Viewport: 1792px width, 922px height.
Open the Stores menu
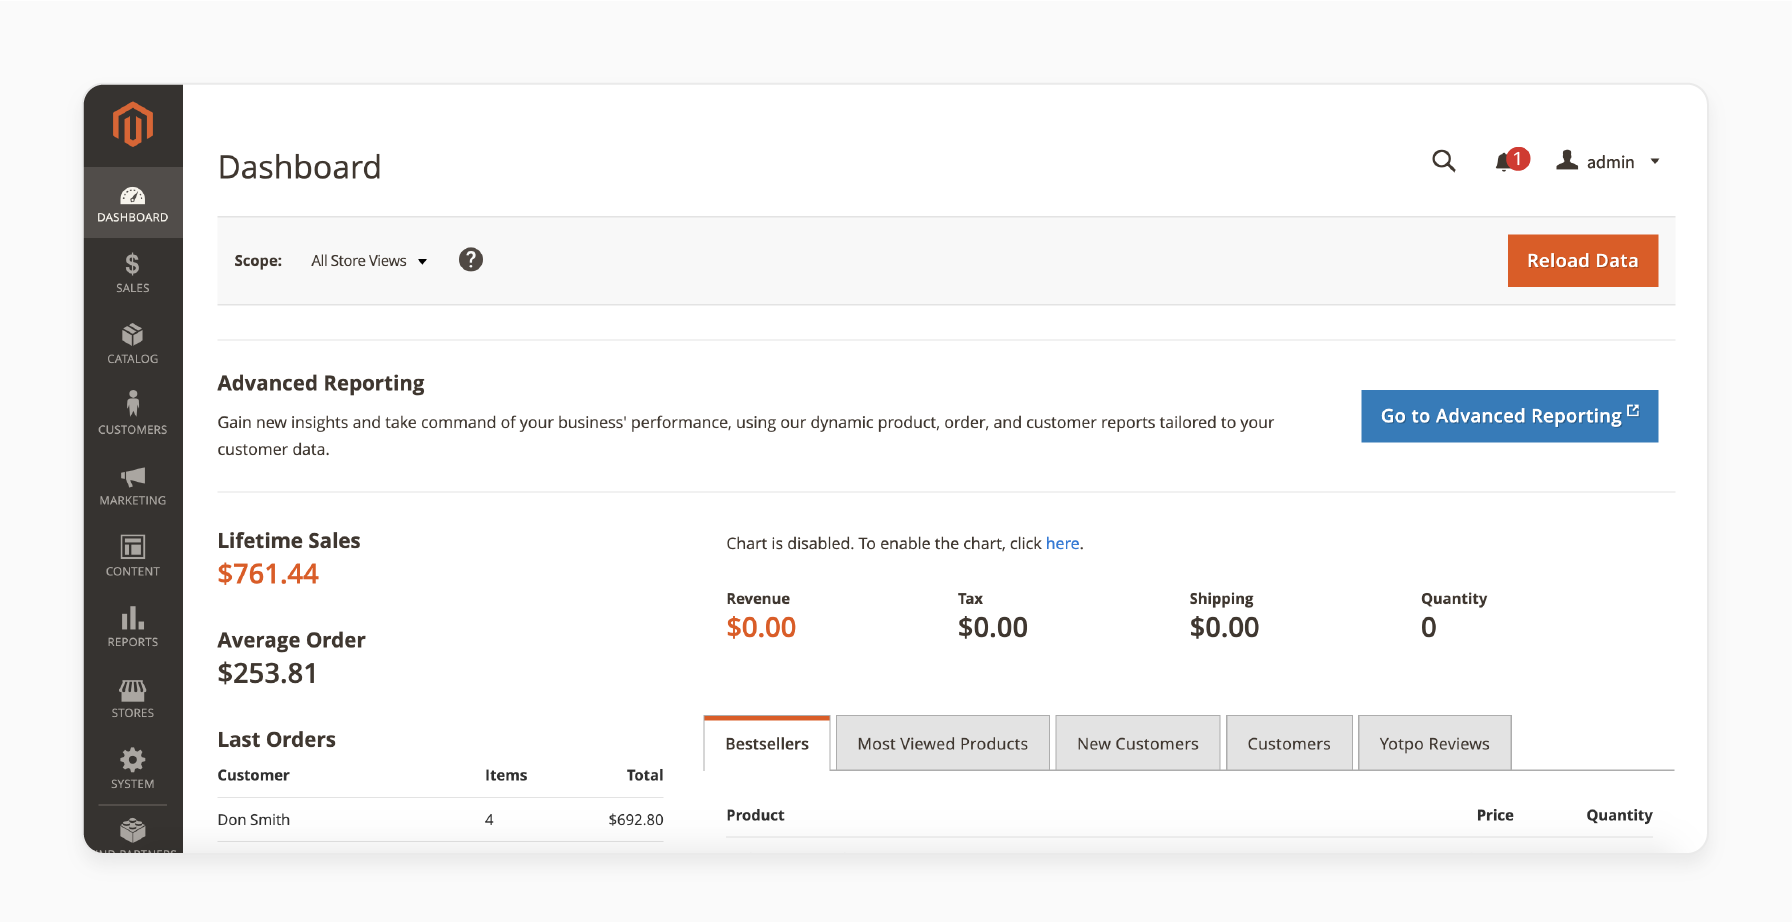[x=133, y=699]
